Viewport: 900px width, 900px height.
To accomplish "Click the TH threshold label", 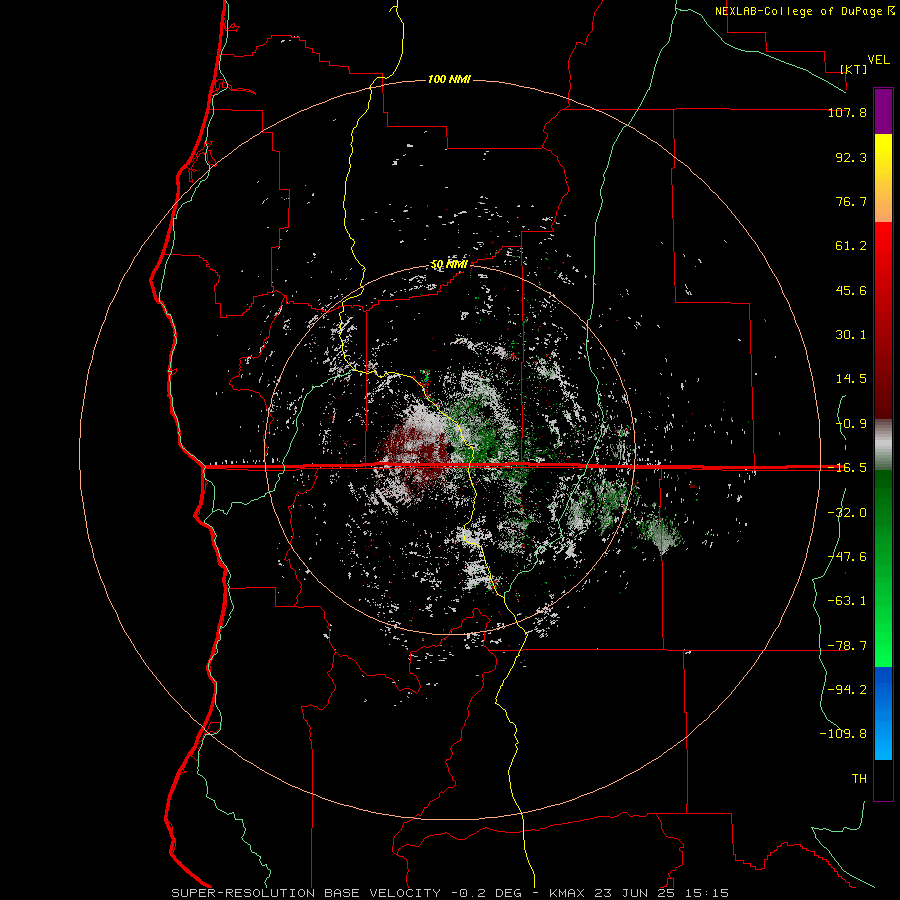I will (859, 779).
